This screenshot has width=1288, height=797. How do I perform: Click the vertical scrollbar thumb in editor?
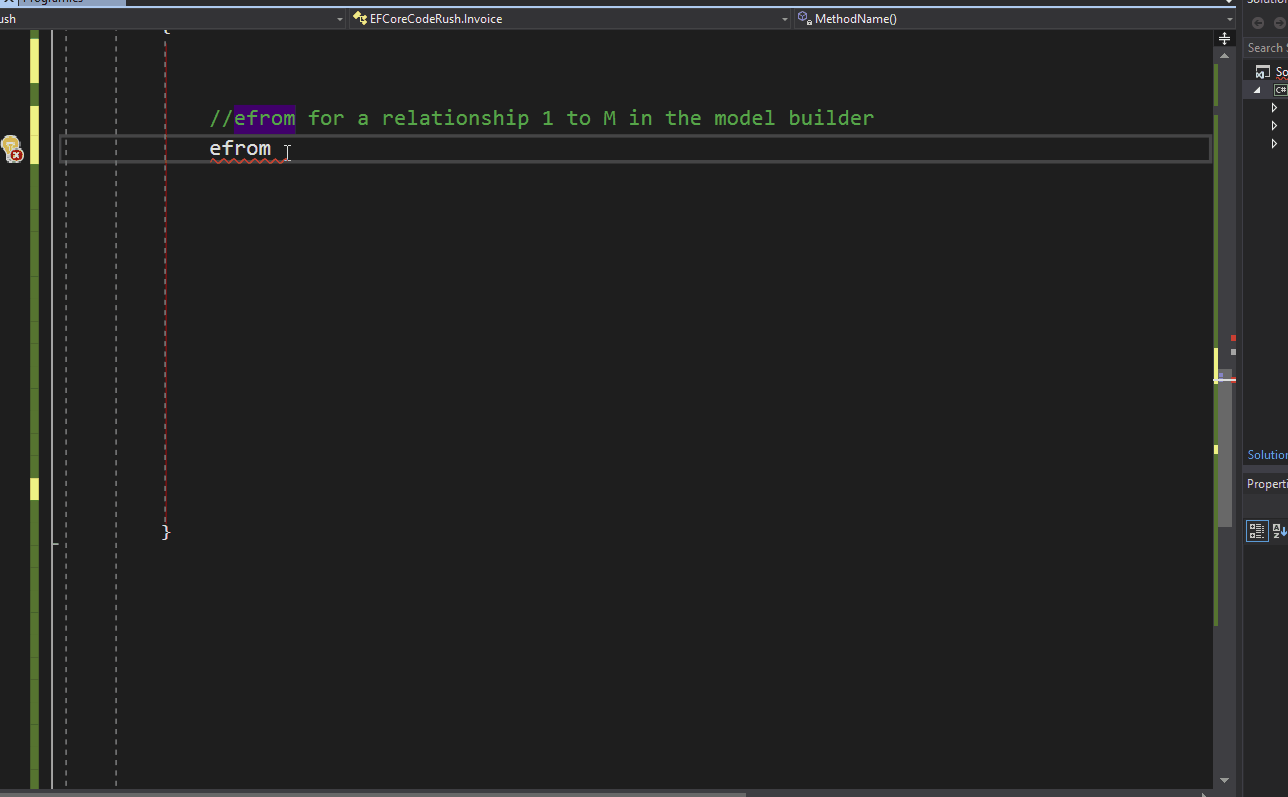click(1225, 450)
